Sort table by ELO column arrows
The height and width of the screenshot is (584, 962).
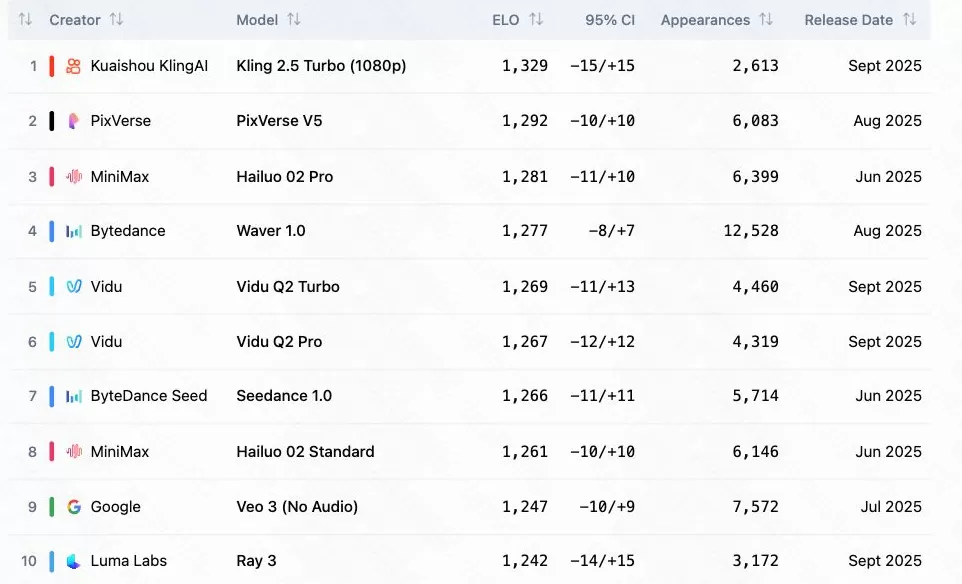coord(536,20)
